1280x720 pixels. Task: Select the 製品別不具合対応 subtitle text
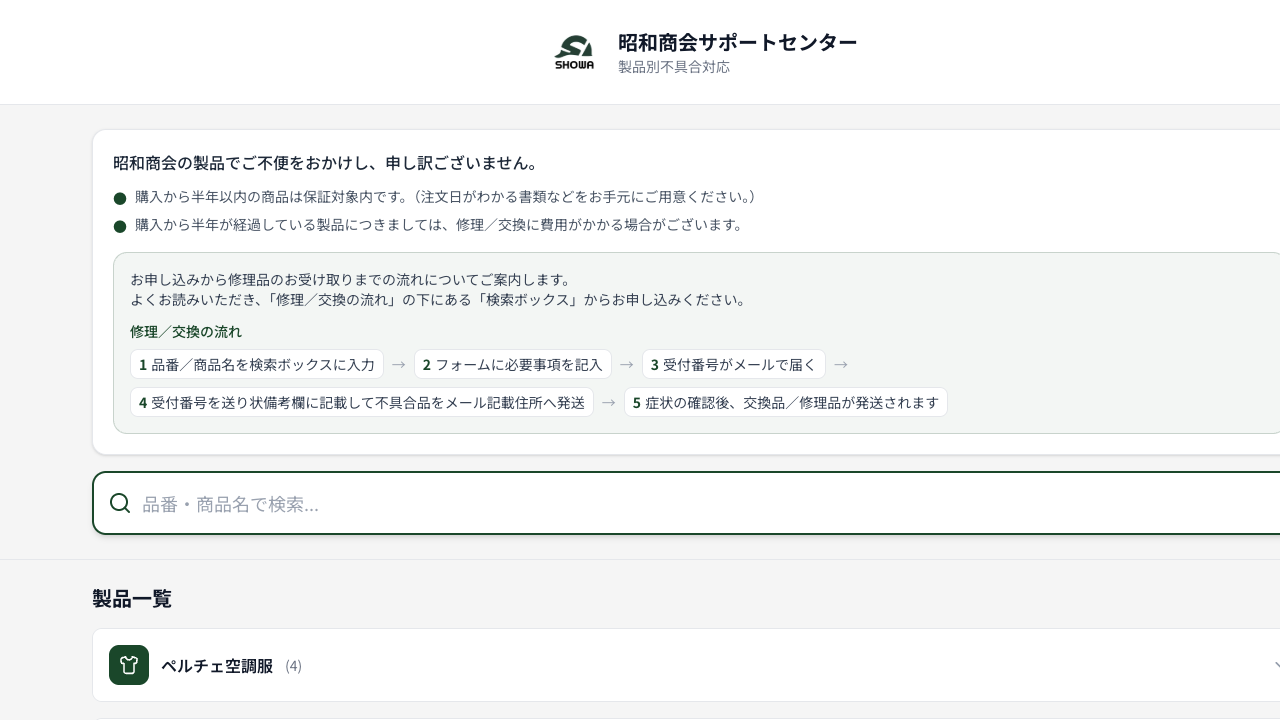point(674,67)
